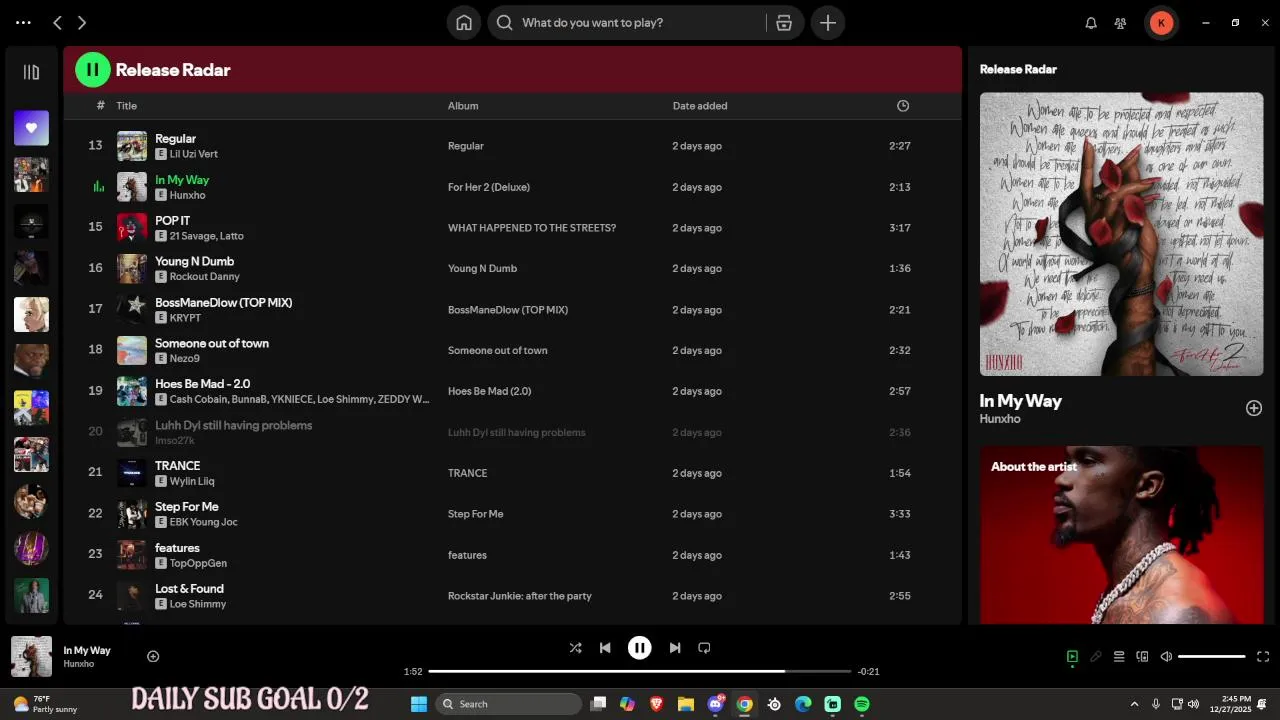Pause playback in bottom player
The width and height of the screenshot is (1280, 720).
pos(640,648)
